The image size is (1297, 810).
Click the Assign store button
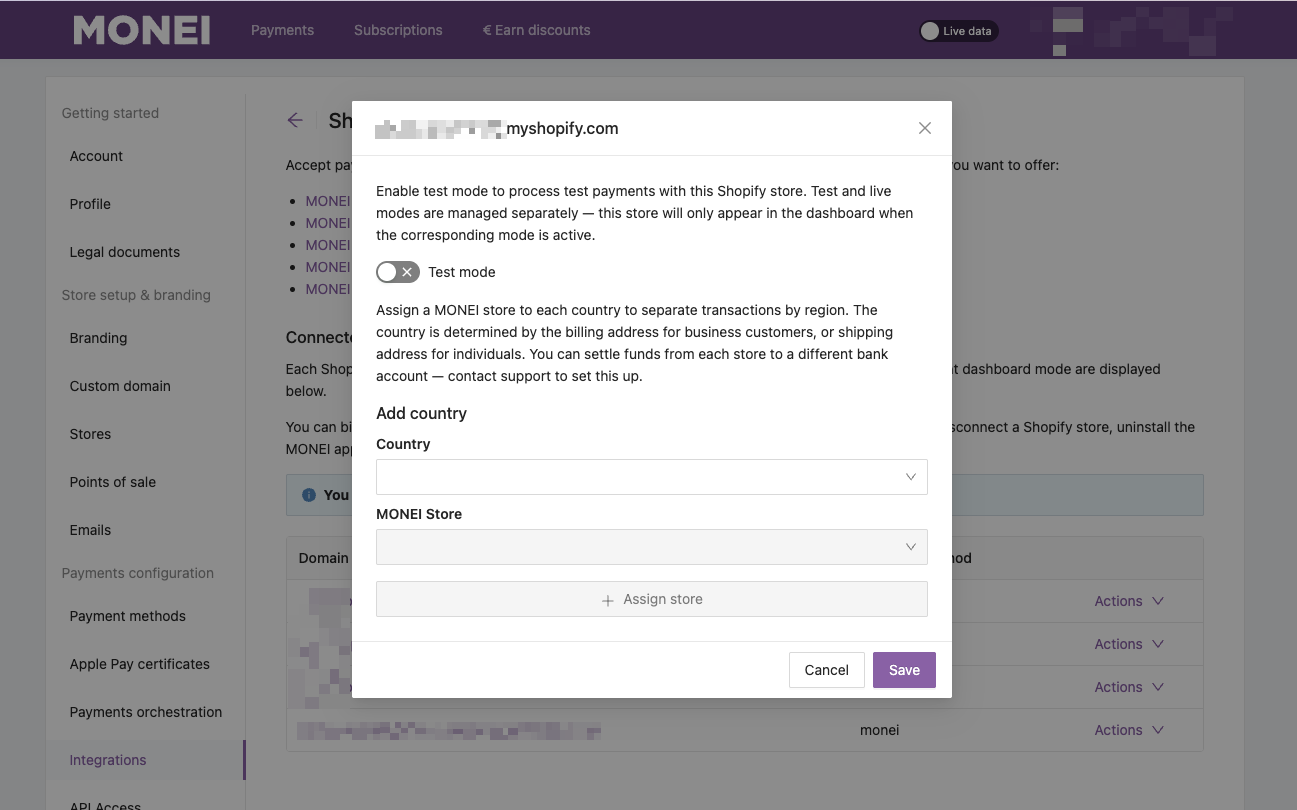[x=652, y=599]
